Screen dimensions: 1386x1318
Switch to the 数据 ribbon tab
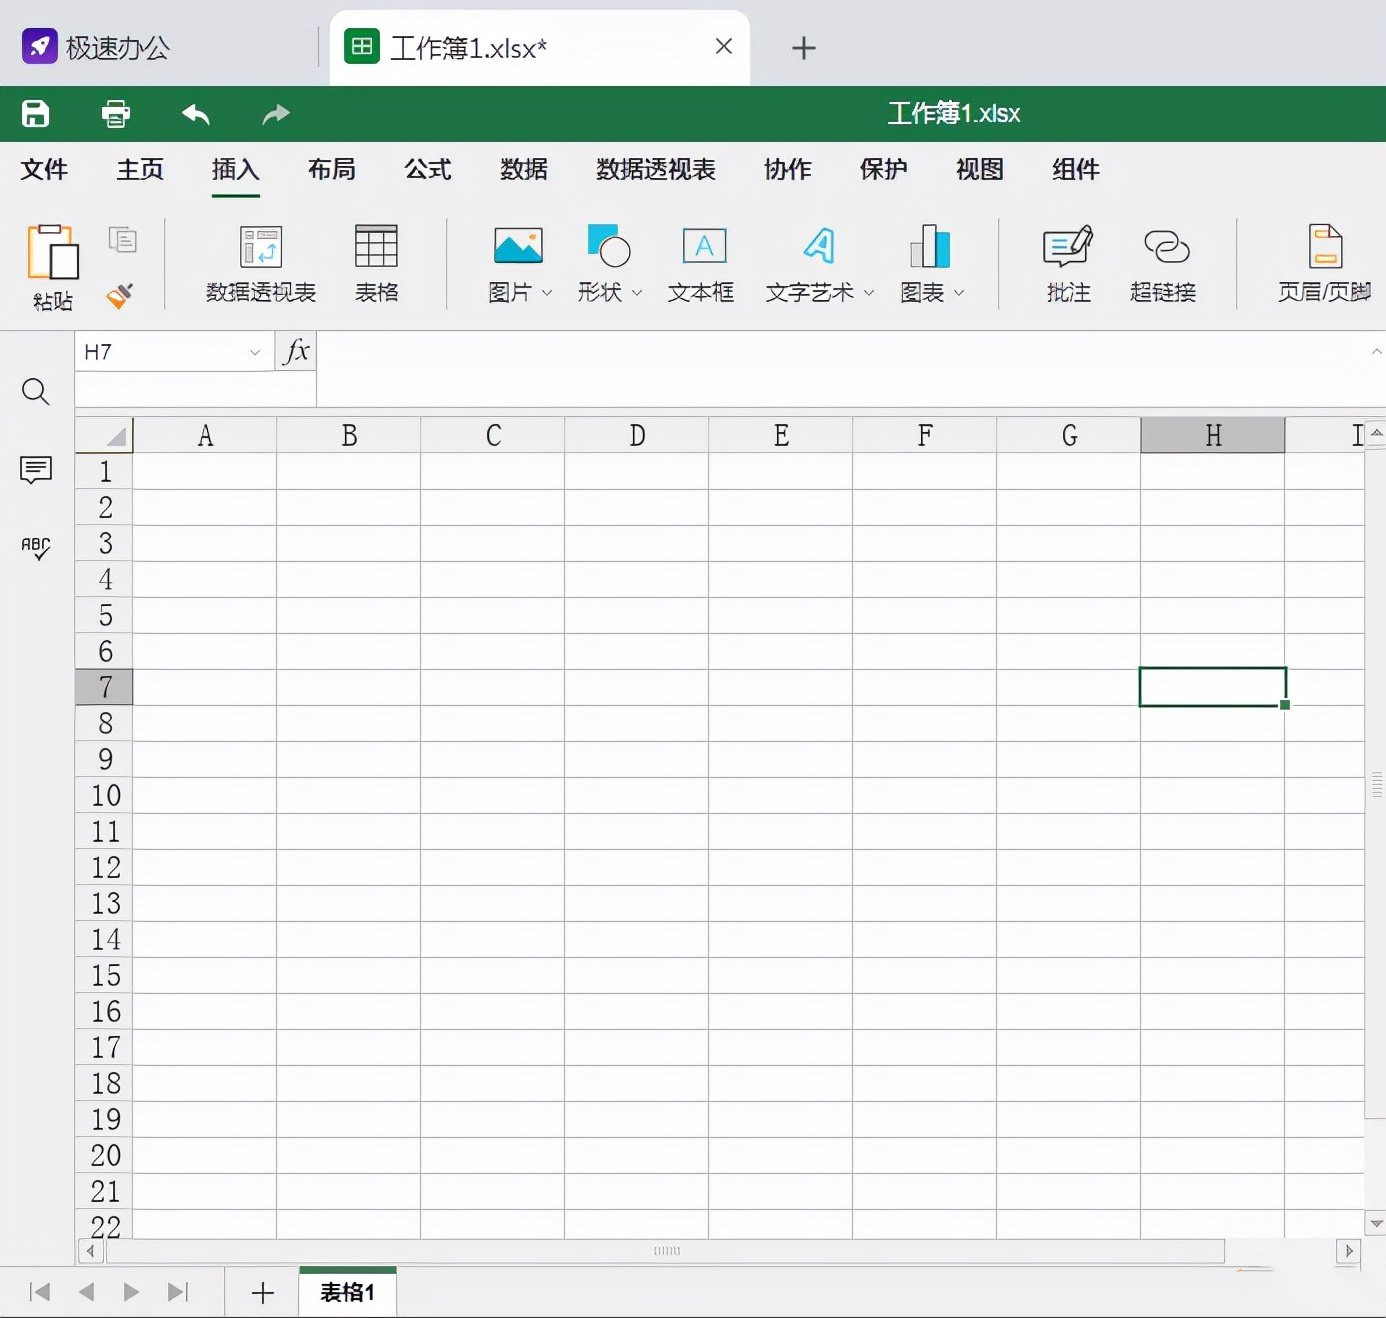[524, 169]
